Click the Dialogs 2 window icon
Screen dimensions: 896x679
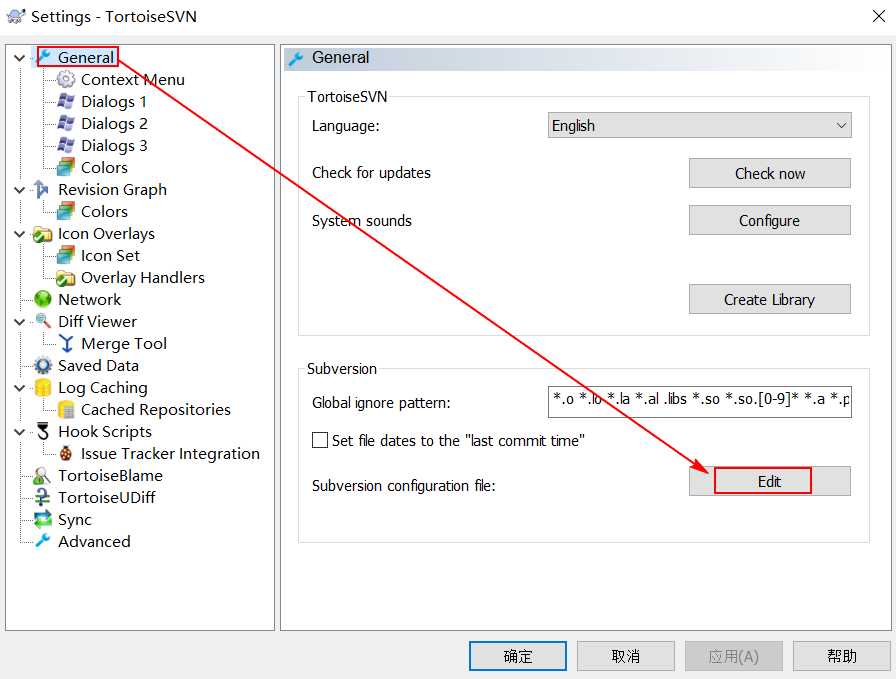66,123
